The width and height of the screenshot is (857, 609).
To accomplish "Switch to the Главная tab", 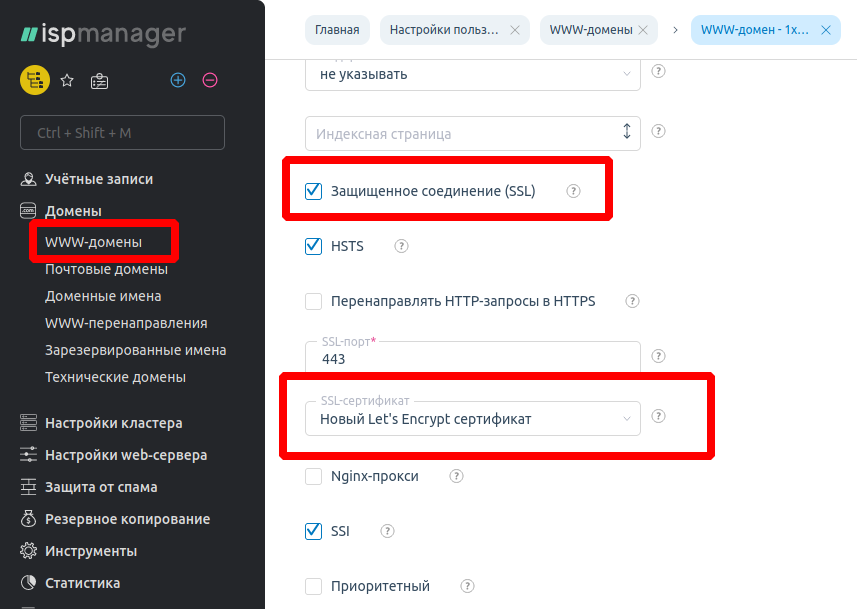I will tap(337, 30).
